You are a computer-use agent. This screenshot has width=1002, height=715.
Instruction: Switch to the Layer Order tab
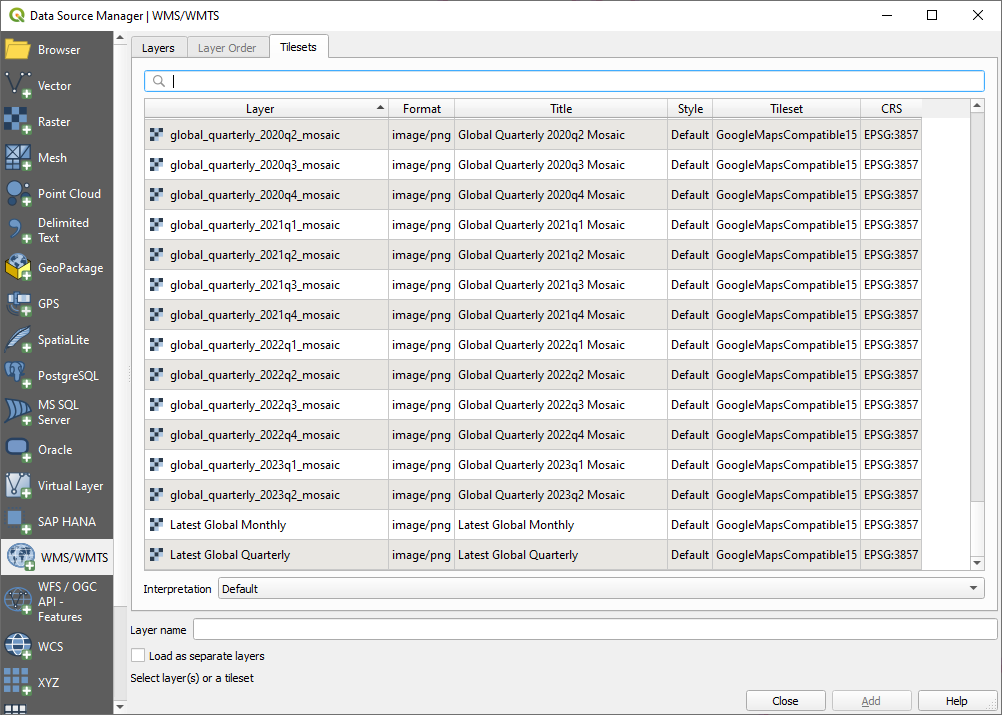pos(227,48)
